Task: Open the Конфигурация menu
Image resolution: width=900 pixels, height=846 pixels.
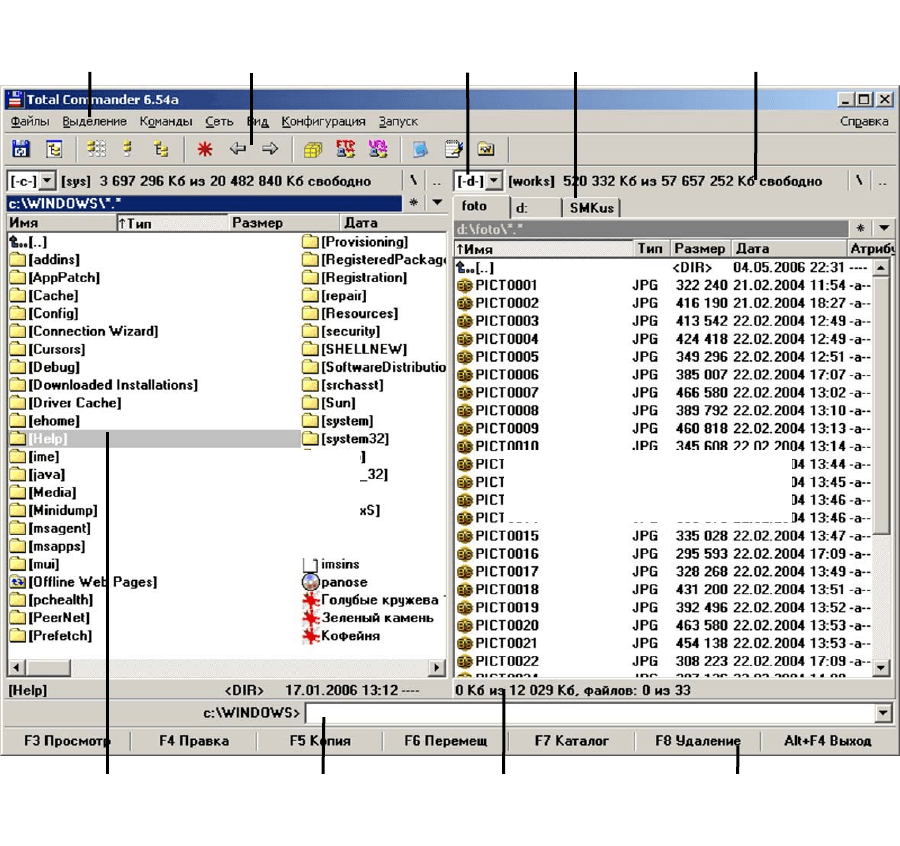Action: 323,122
